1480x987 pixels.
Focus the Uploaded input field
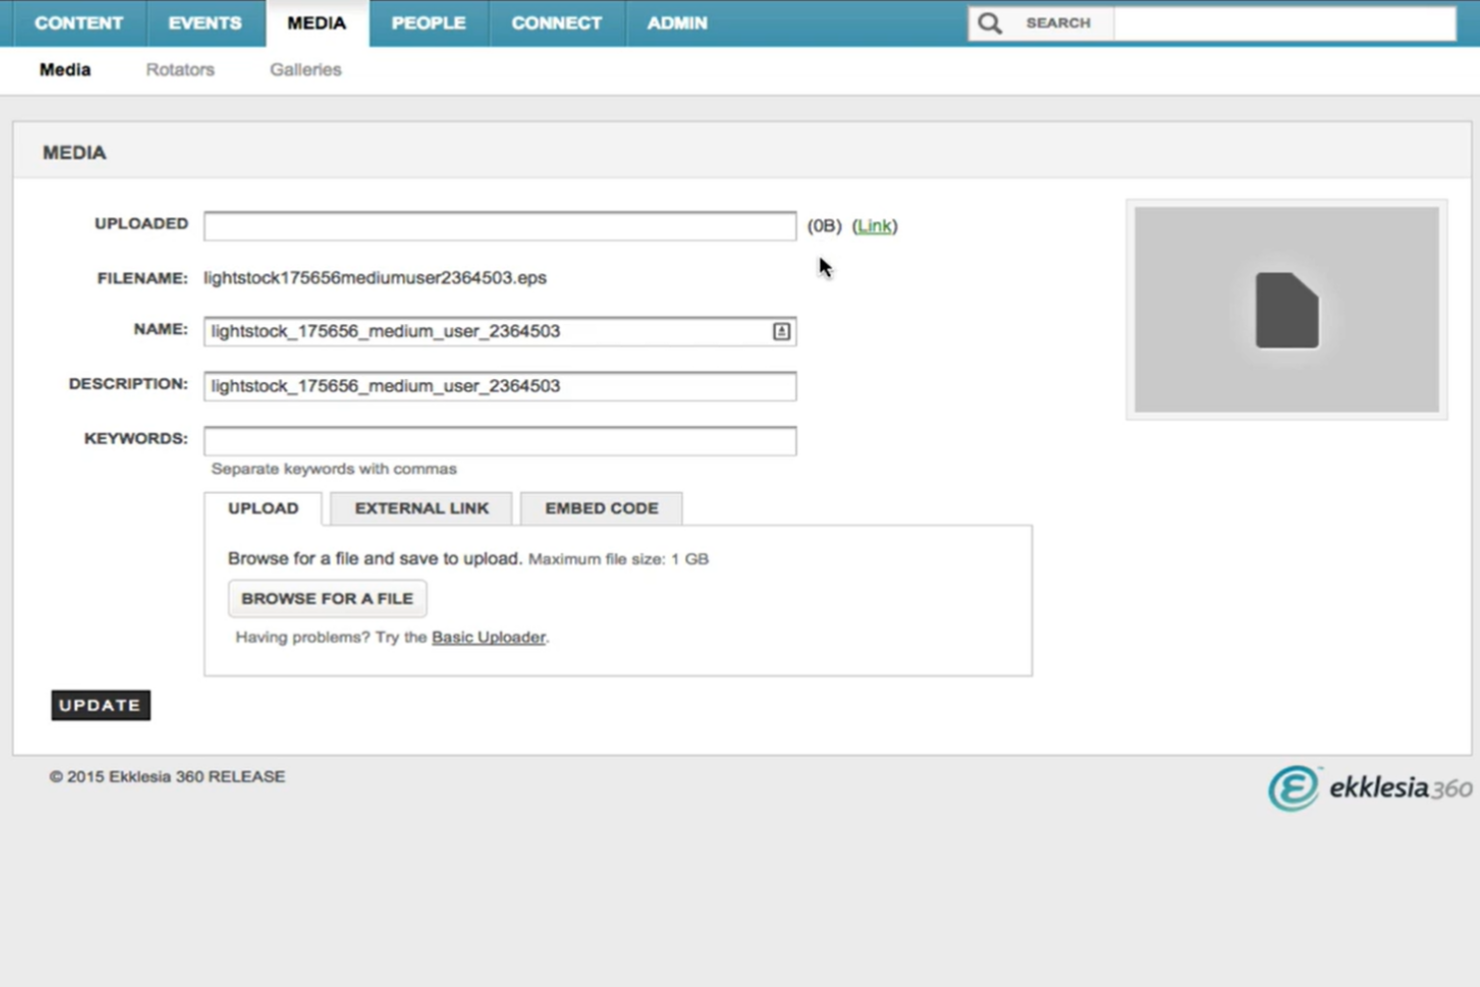coord(500,226)
